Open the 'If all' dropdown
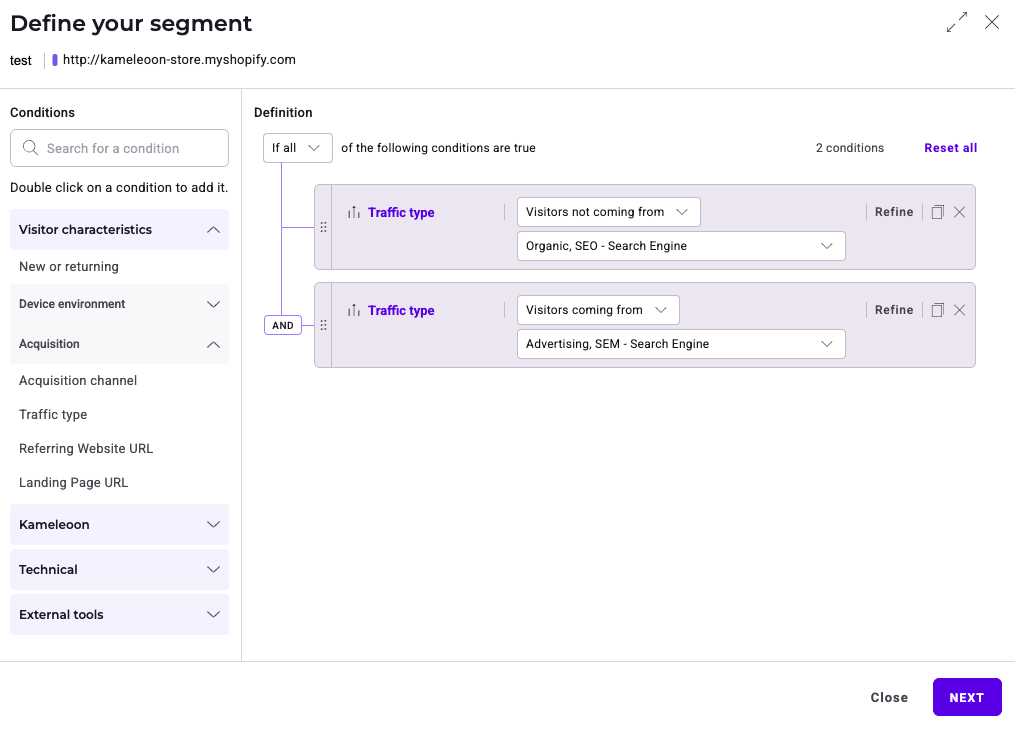The height and width of the screenshot is (729, 1015). click(298, 148)
